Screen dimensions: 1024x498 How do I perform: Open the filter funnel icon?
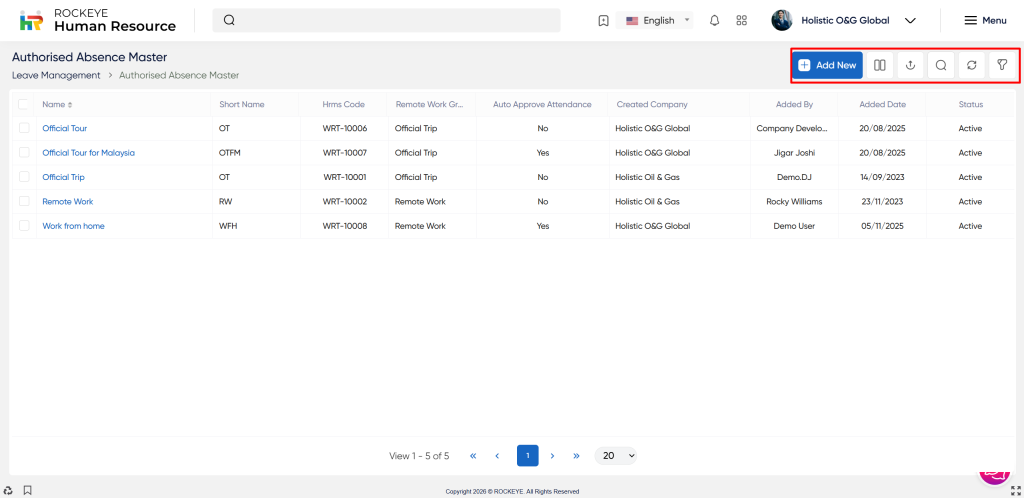click(1002, 65)
